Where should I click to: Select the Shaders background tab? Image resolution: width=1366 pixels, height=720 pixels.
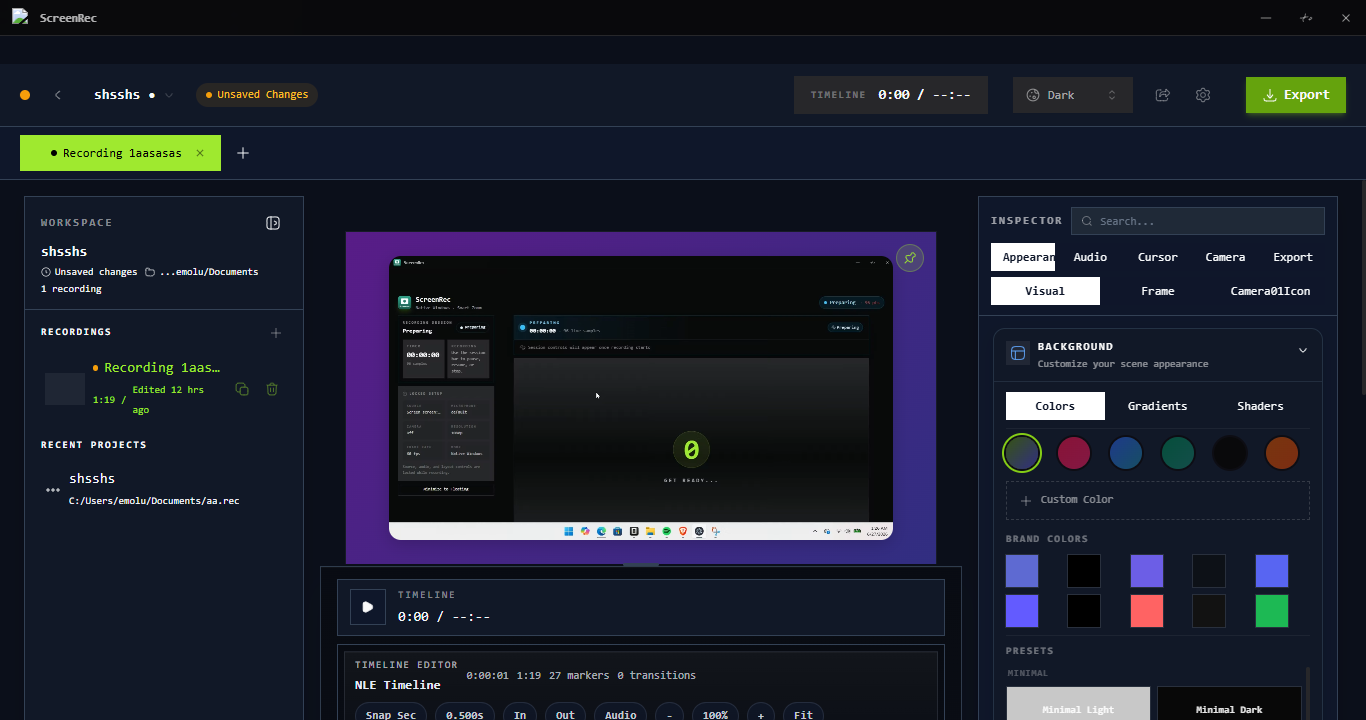coord(1260,406)
